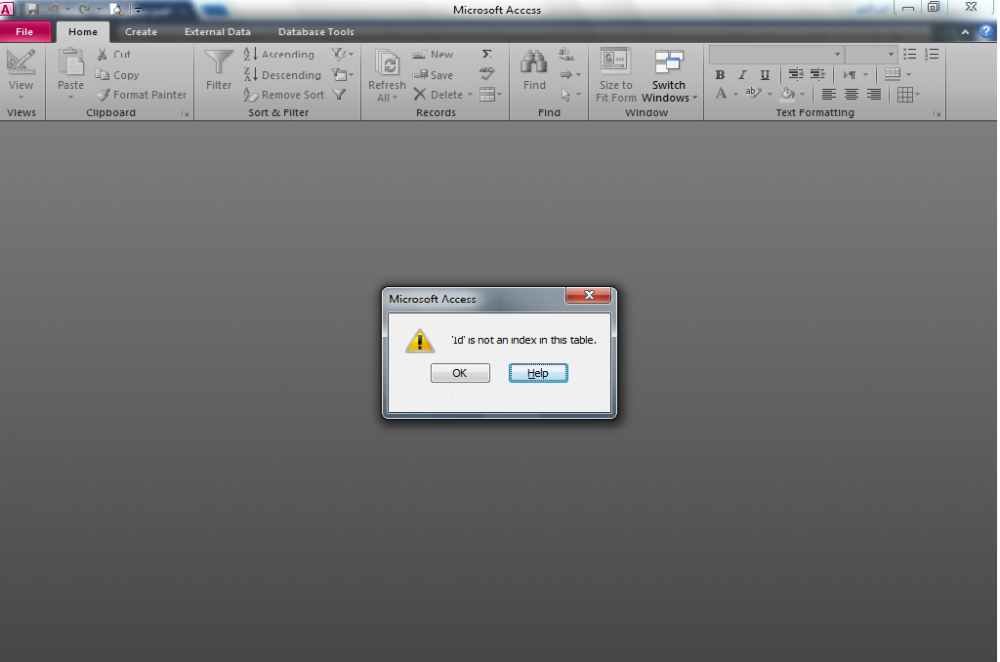Toggle Bold text formatting
Image resolution: width=1000 pixels, height=662 pixels.
pyautogui.click(x=720, y=75)
